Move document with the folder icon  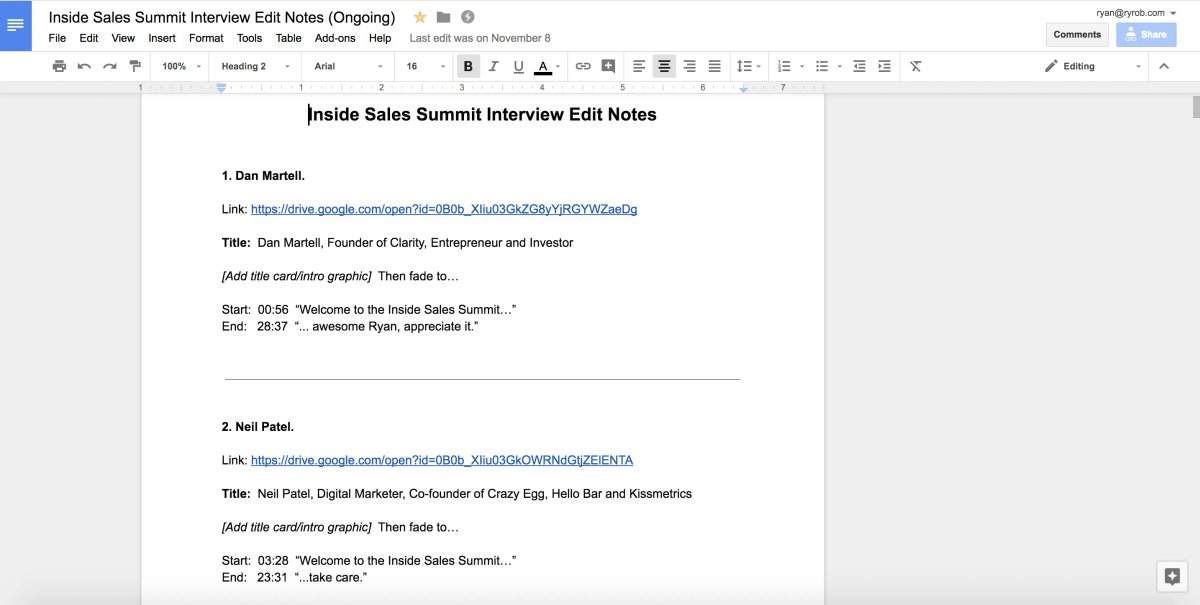(x=443, y=17)
